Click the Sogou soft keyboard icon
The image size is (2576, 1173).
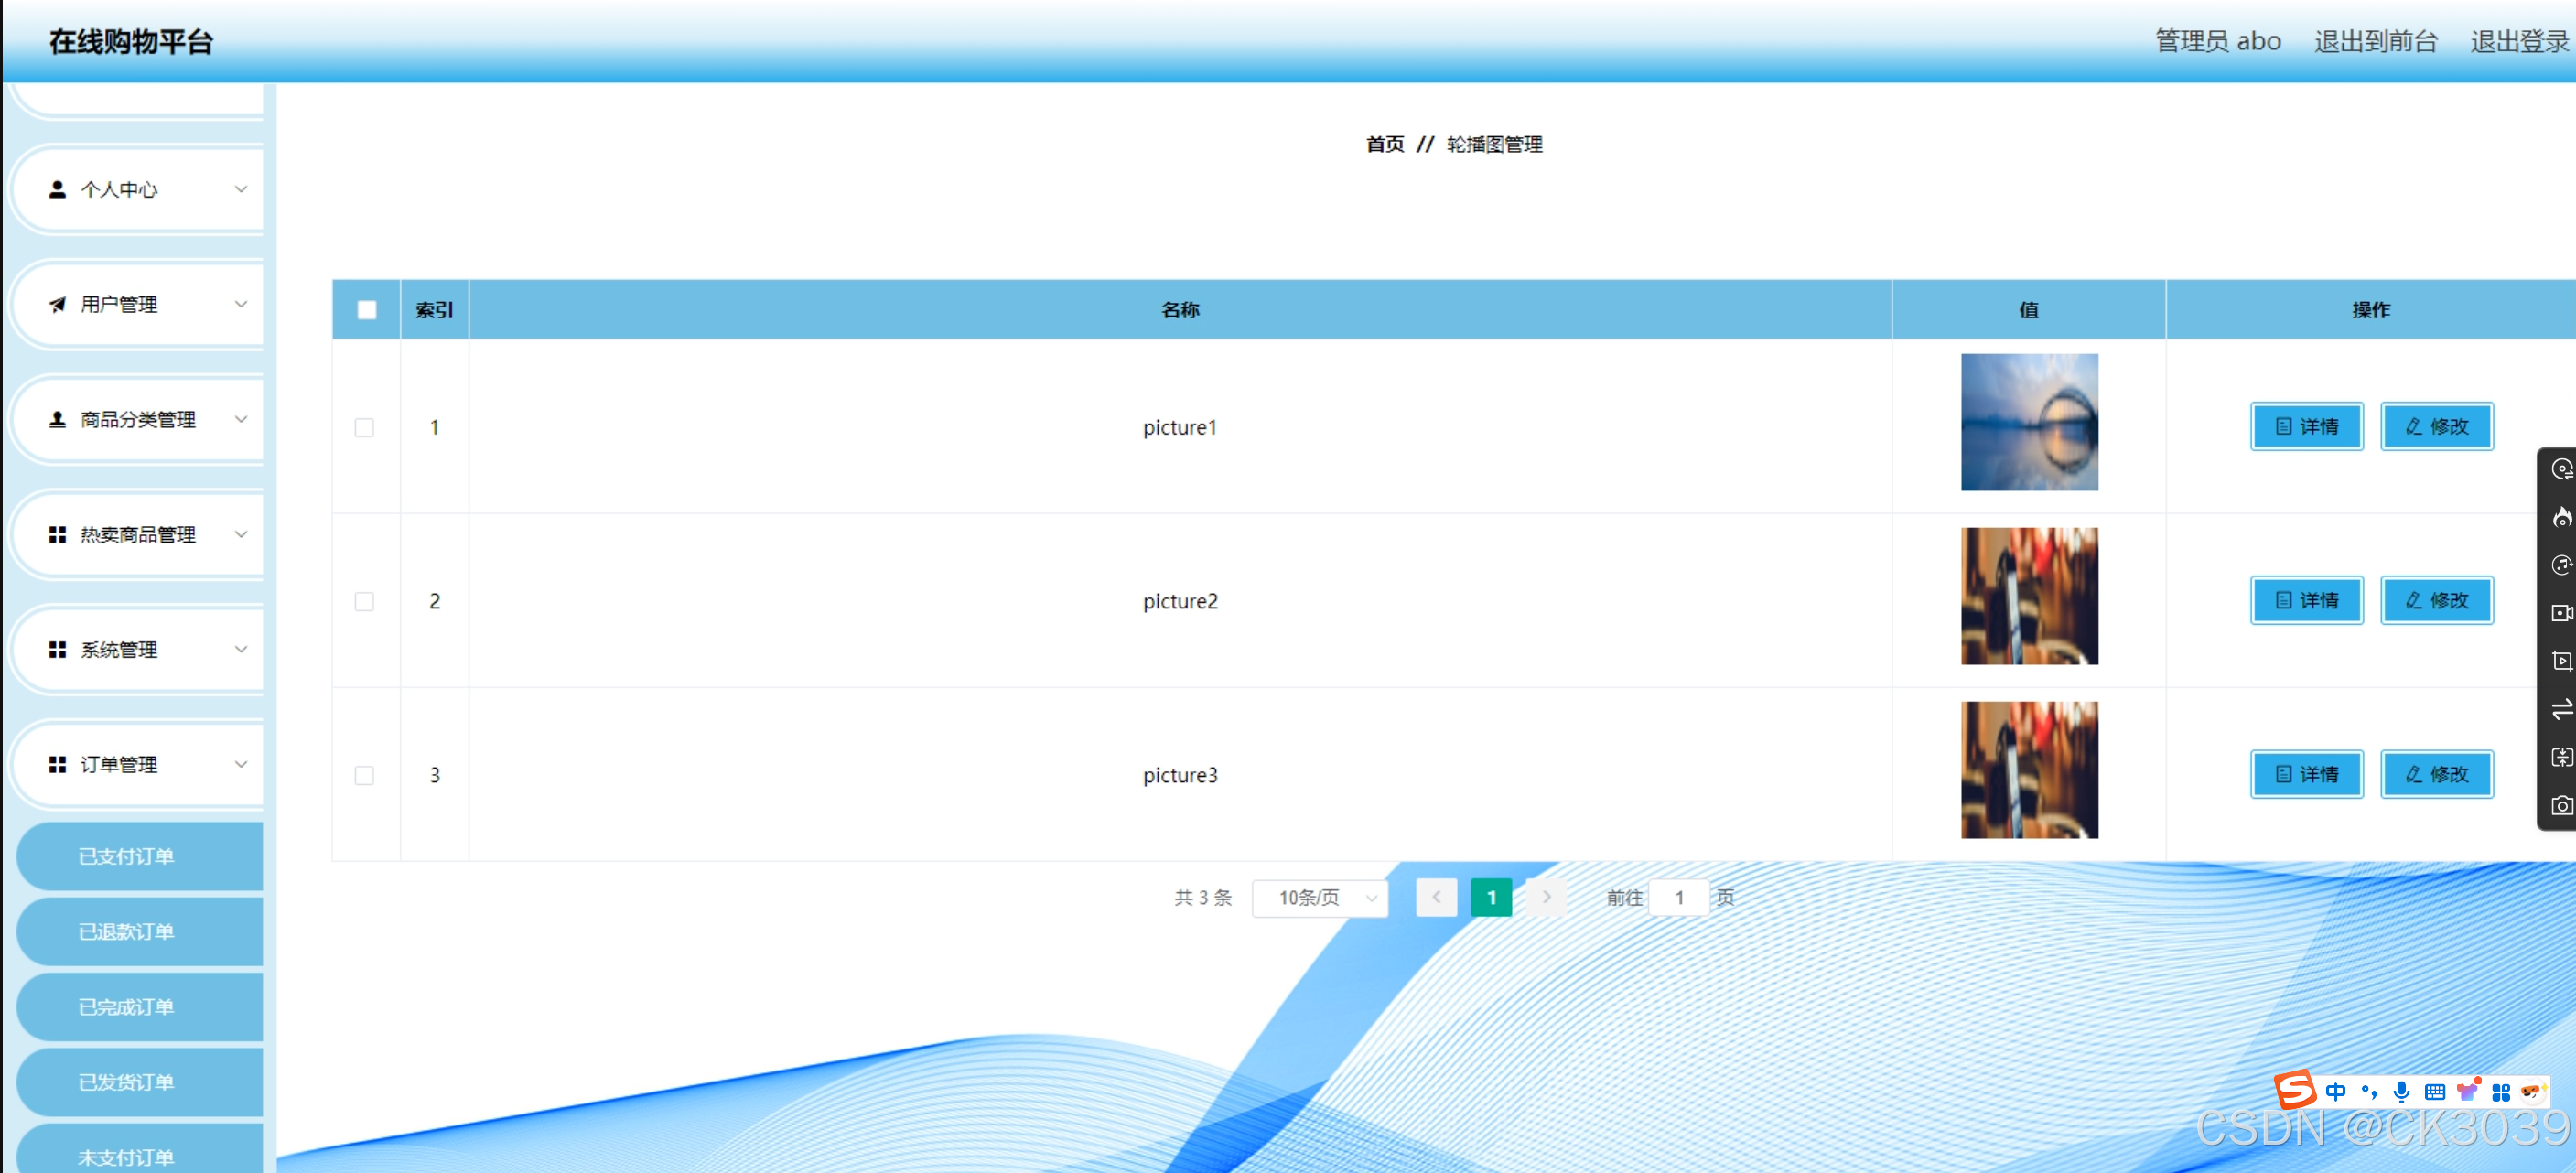click(2435, 1091)
